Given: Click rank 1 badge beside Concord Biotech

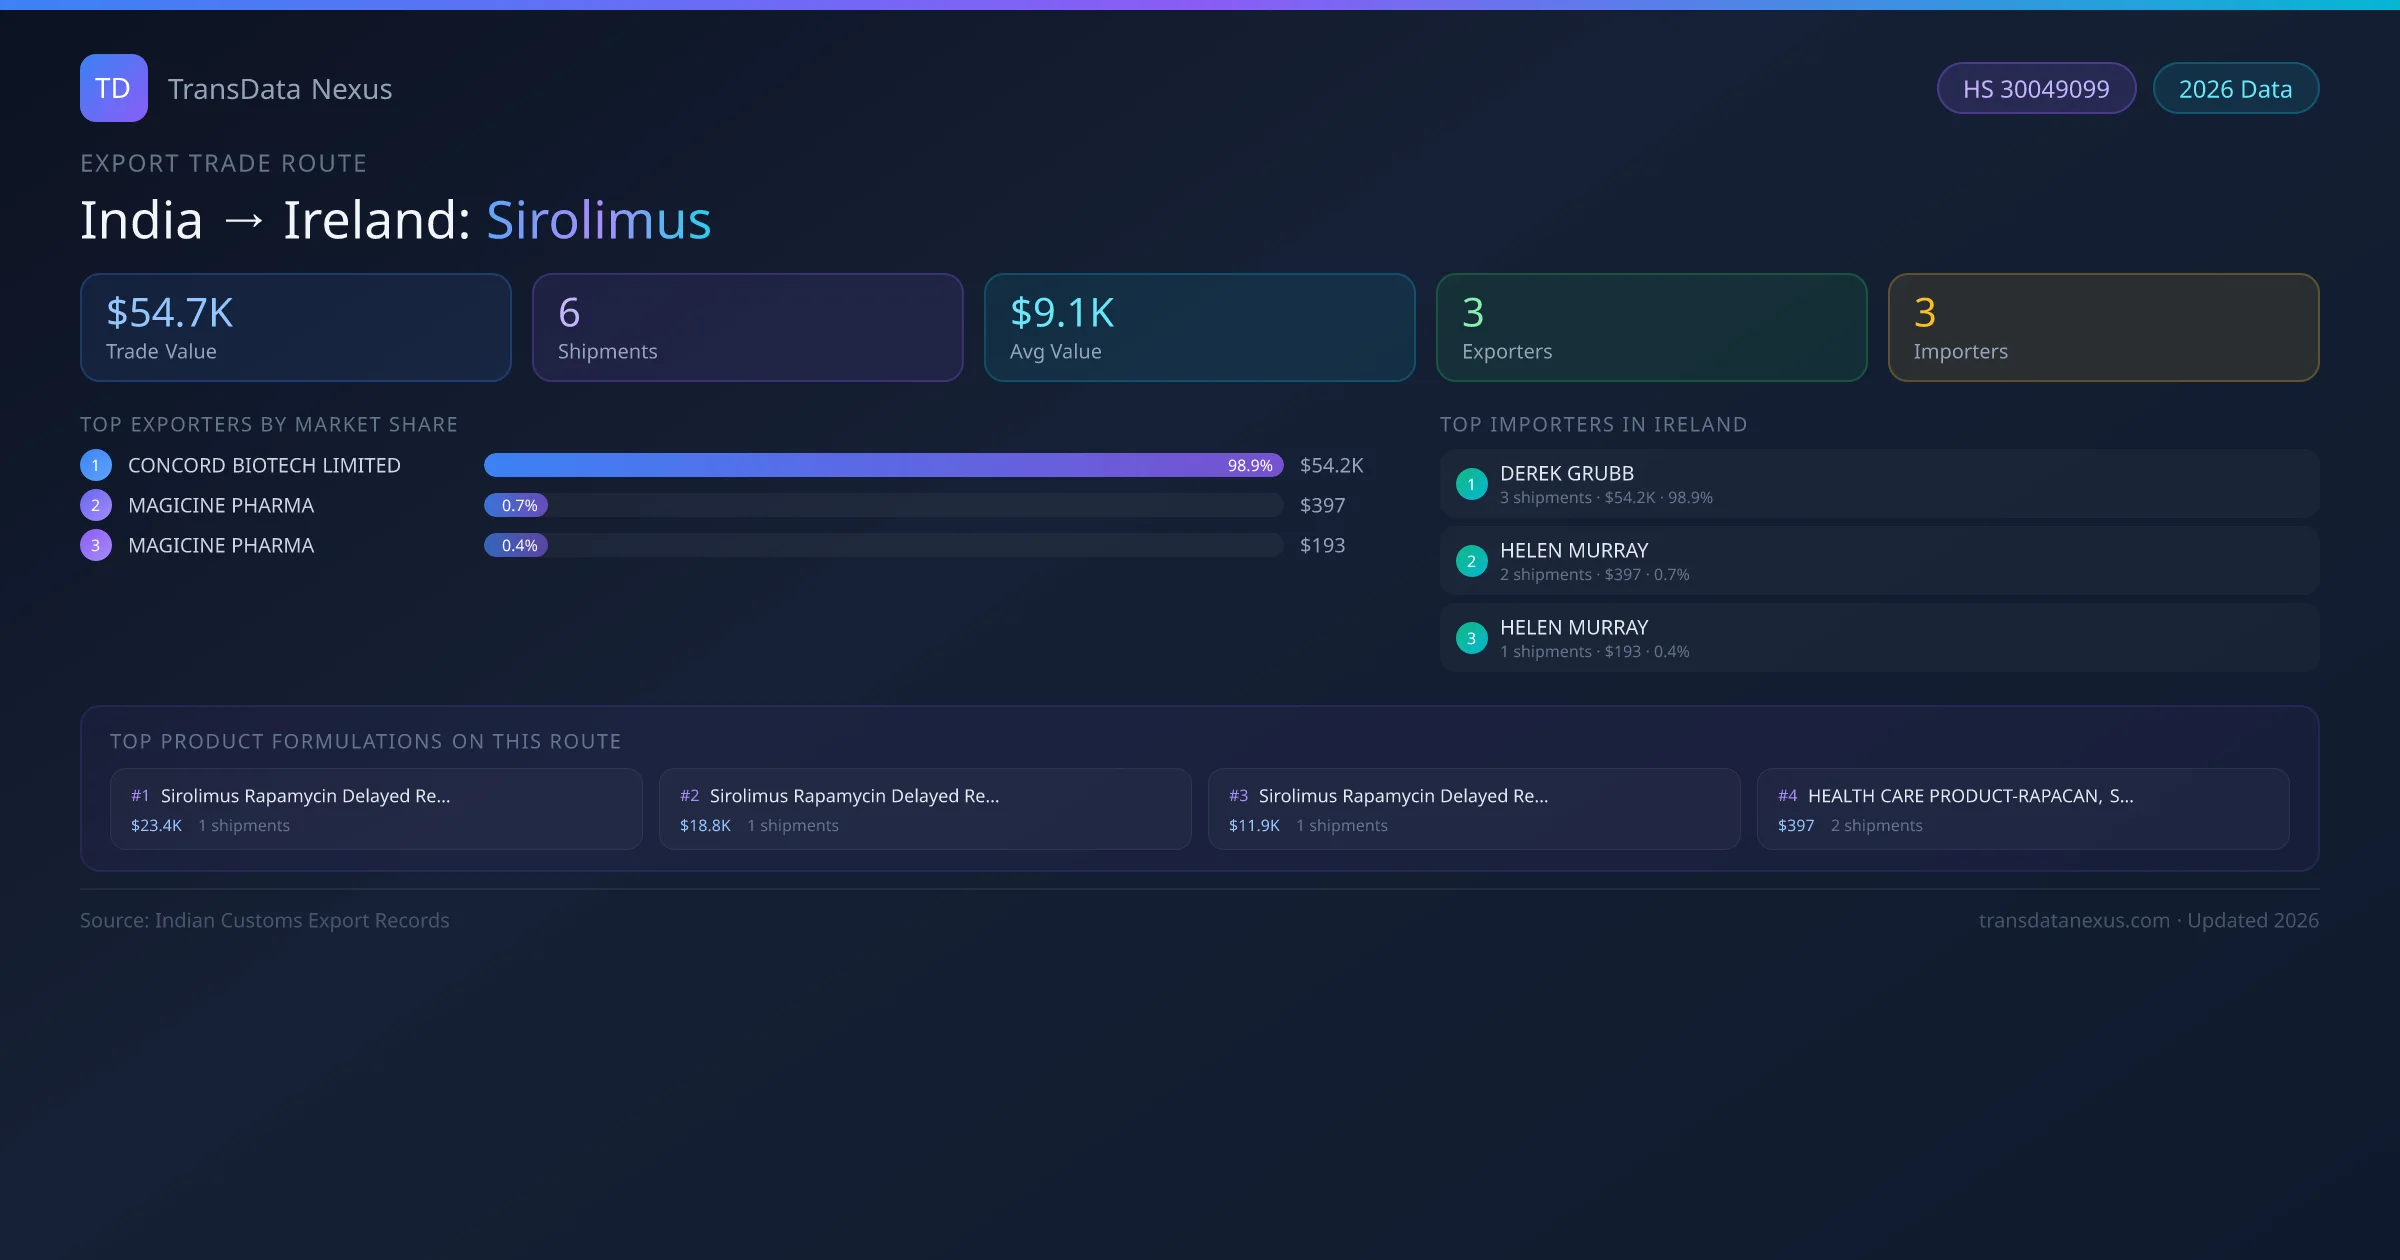Looking at the screenshot, I should click(96, 465).
